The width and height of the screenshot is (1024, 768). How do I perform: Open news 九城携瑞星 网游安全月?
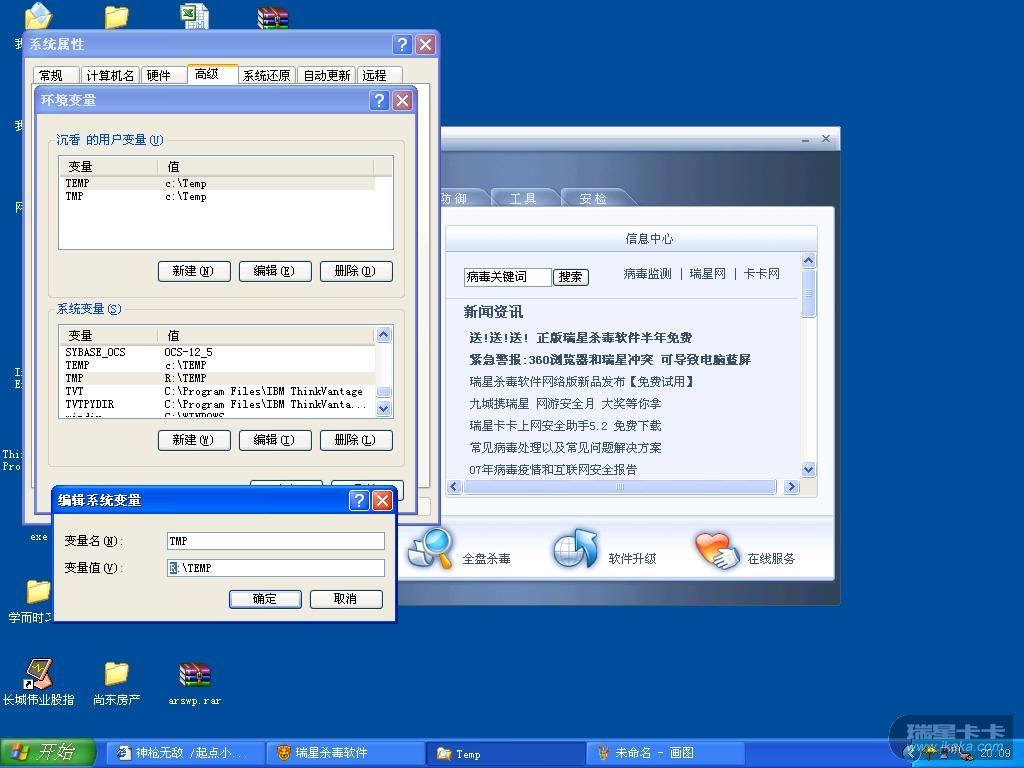click(x=565, y=404)
